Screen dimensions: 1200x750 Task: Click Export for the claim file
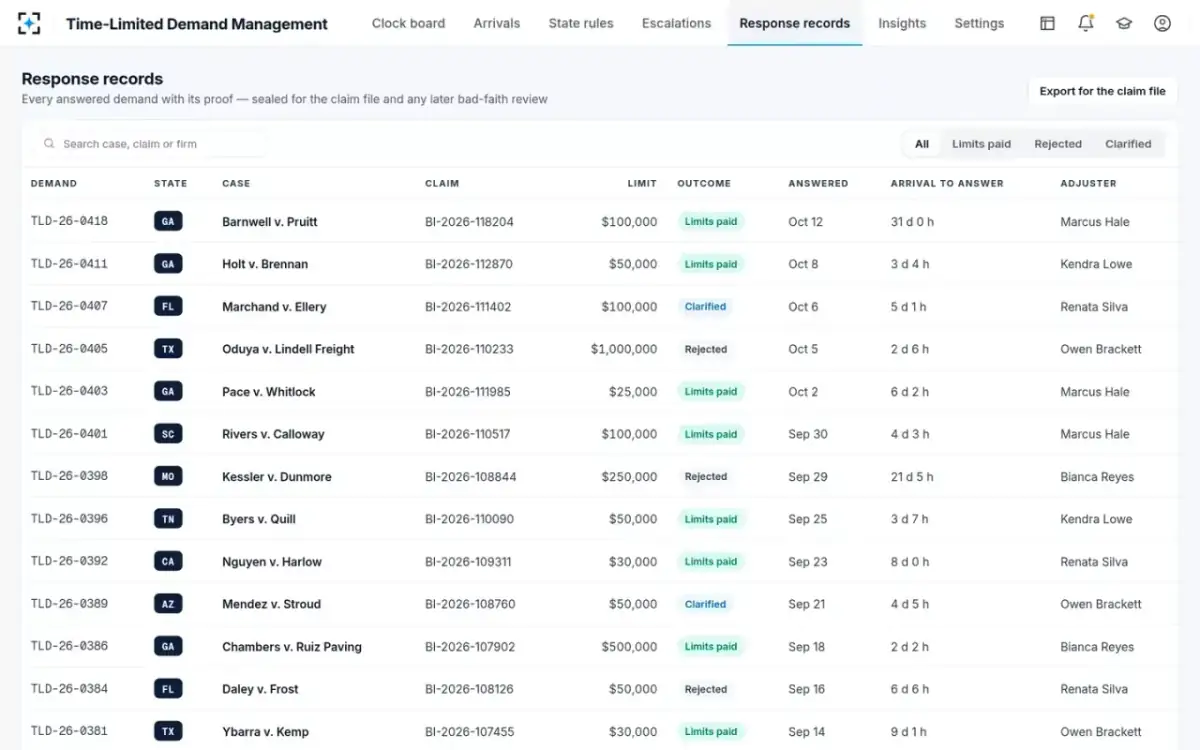coord(1102,91)
